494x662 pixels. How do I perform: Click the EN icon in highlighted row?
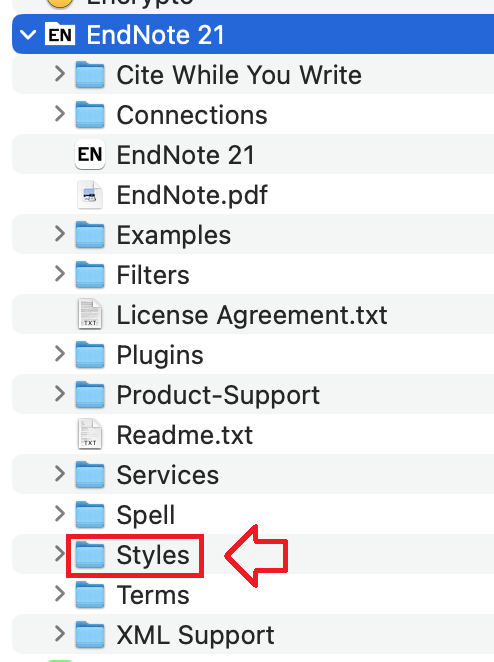pos(60,34)
